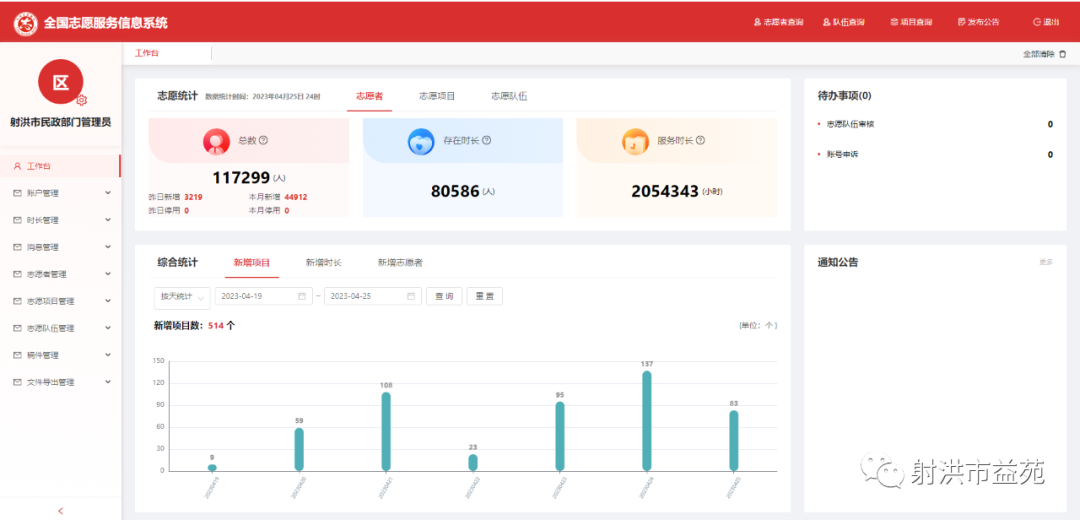Open 志愿者查询 in the top bar
This screenshot has height=520, width=1080.
pos(778,22)
